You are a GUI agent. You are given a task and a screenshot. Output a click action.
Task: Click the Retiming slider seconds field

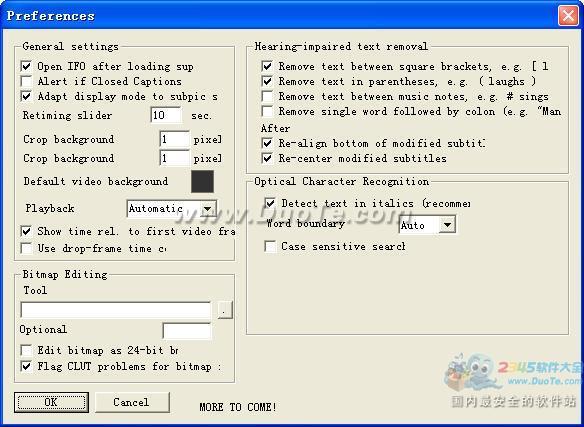point(166,115)
